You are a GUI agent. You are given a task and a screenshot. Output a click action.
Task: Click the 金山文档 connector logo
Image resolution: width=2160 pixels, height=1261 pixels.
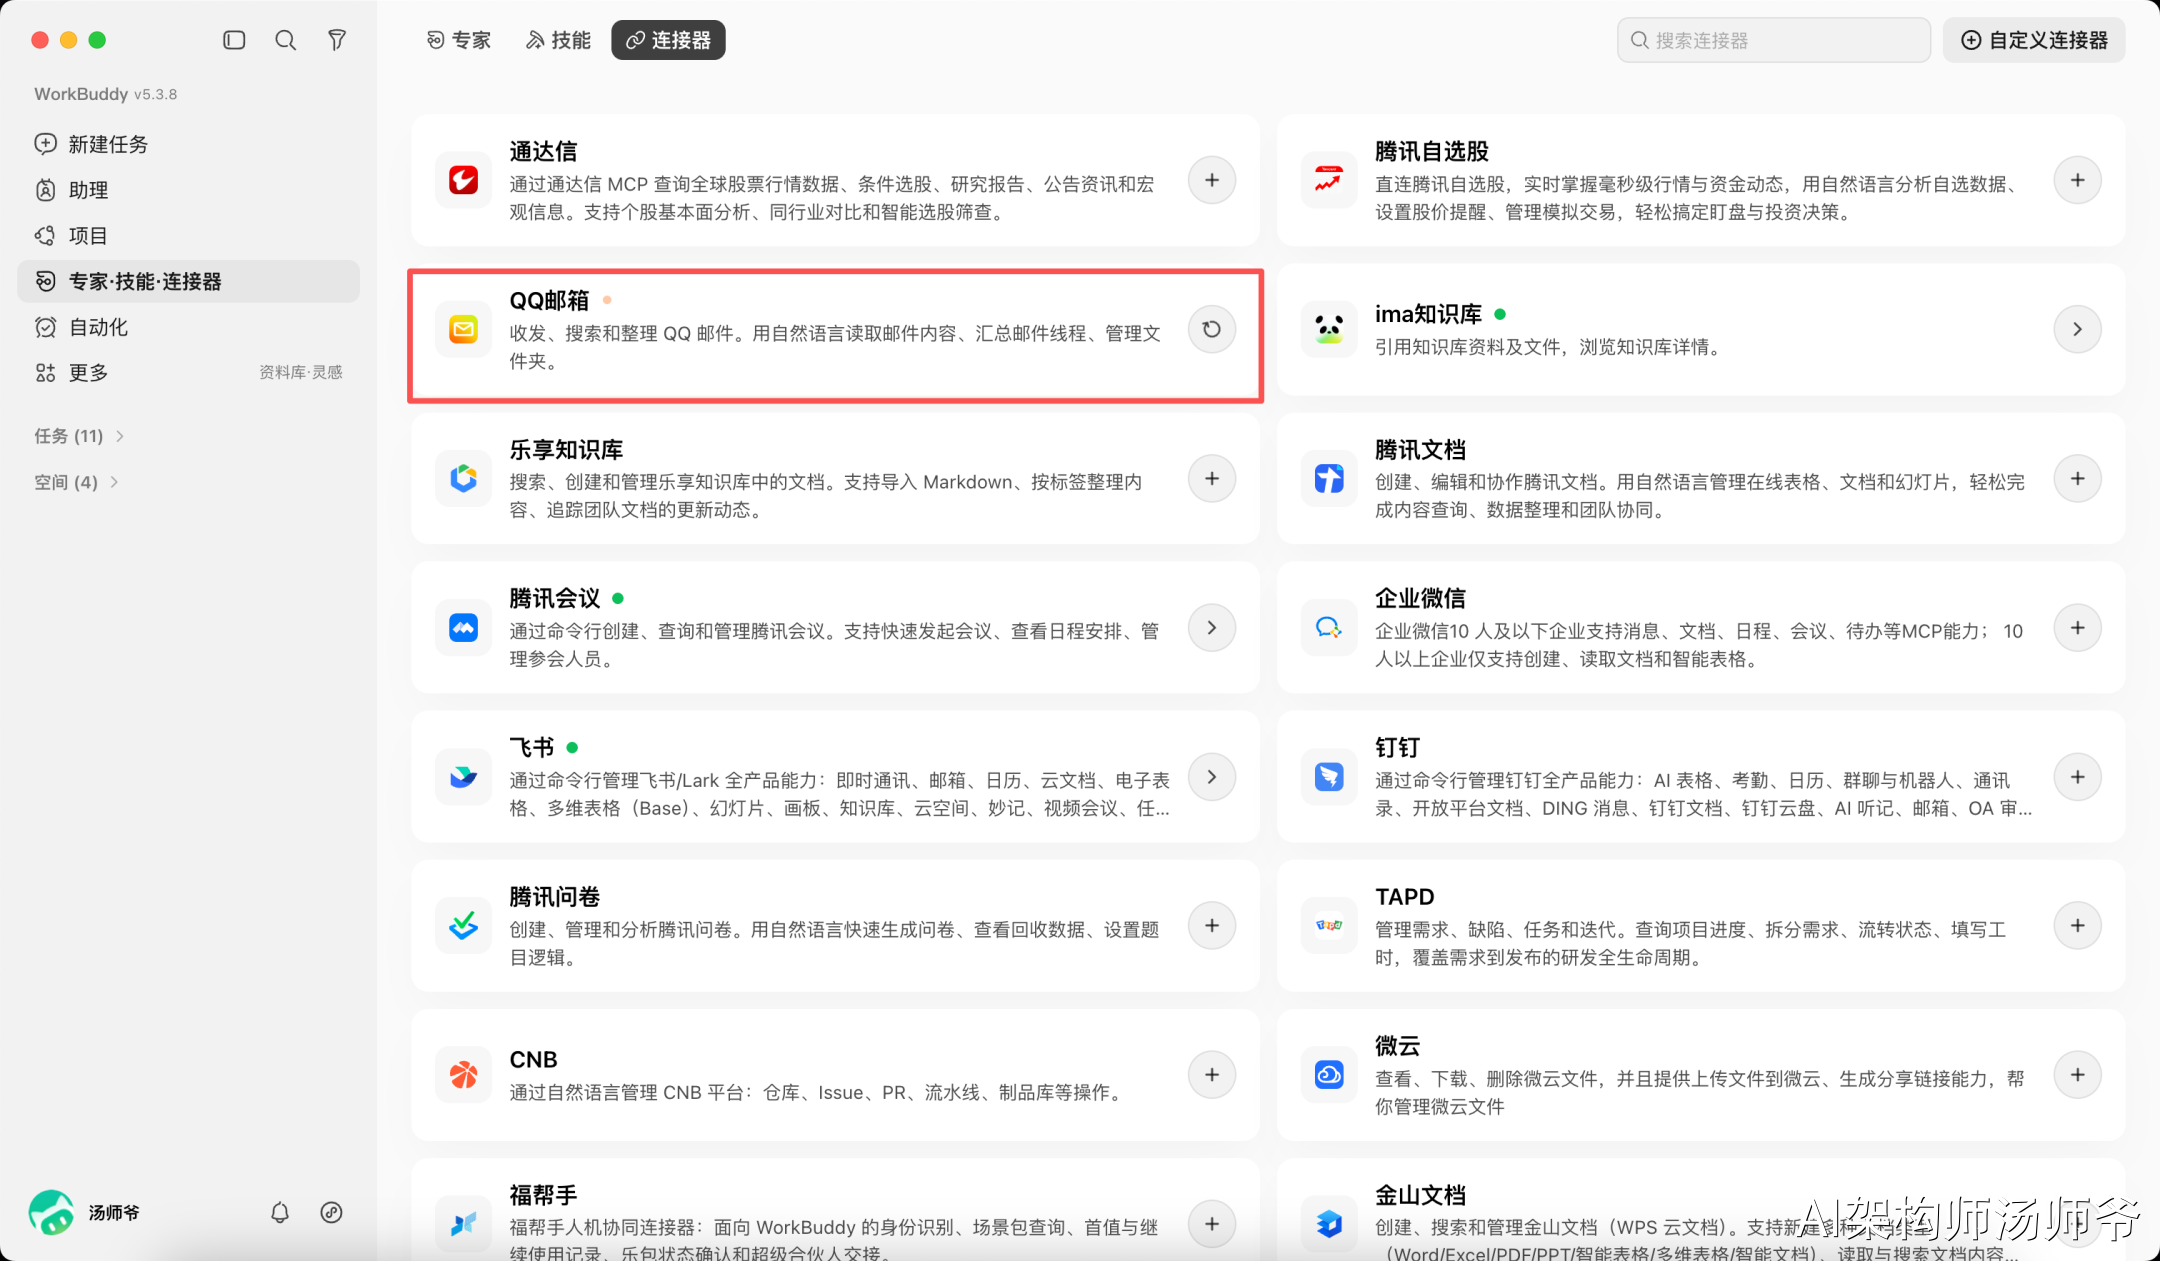click(1329, 1224)
